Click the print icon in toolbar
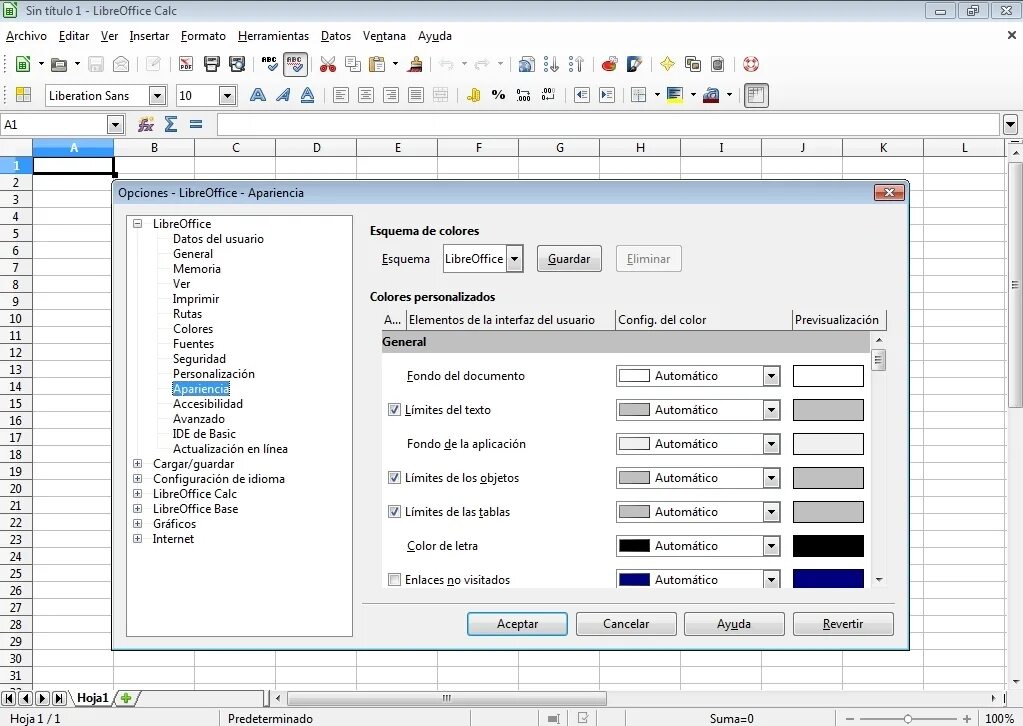1023x726 pixels. 211,64
